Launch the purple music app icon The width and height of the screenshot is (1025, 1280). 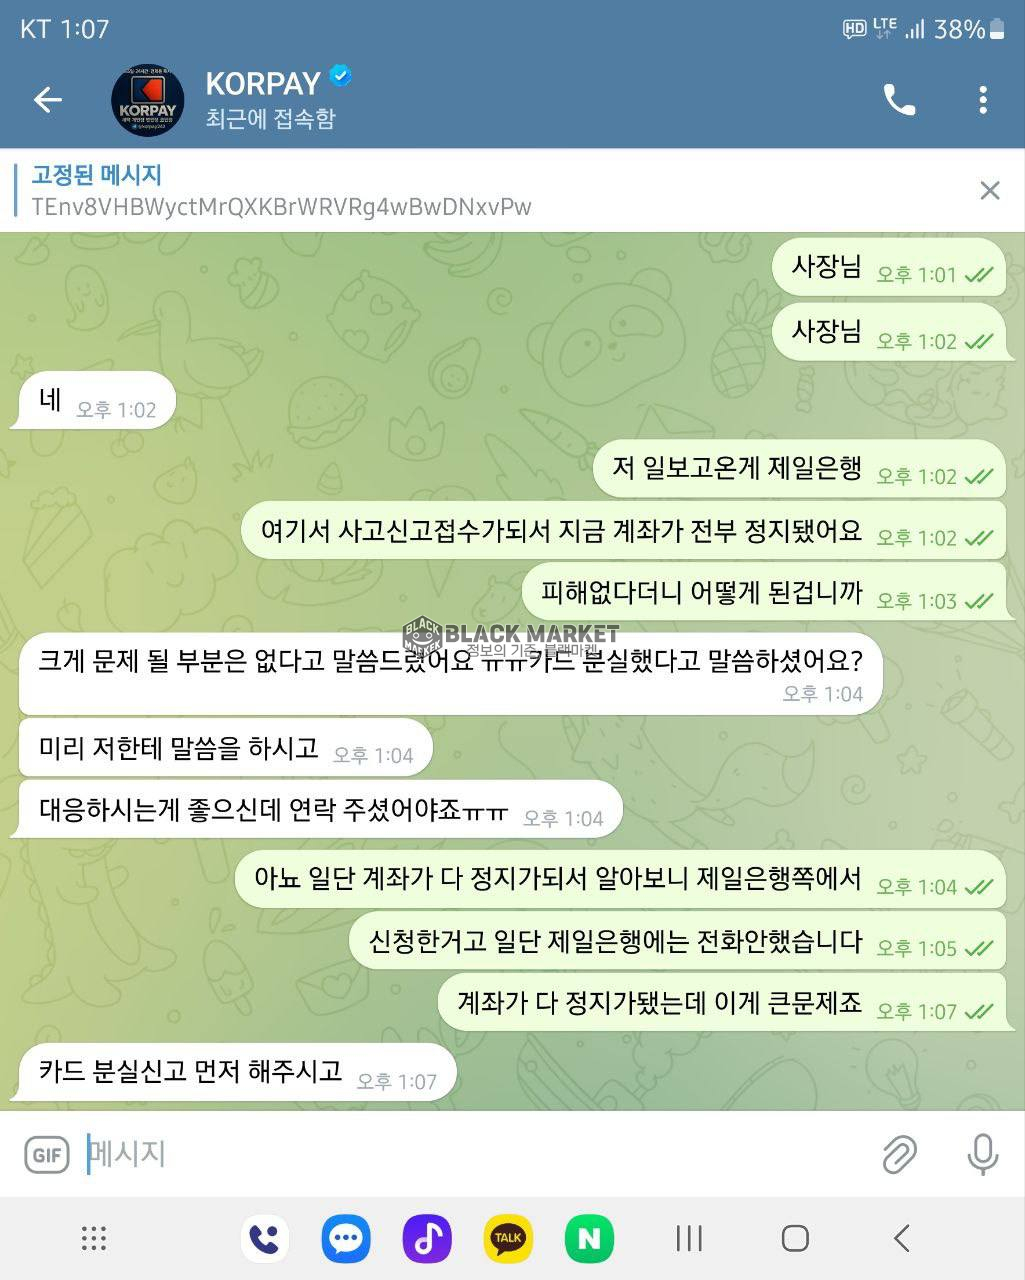click(x=427, y=1239)
